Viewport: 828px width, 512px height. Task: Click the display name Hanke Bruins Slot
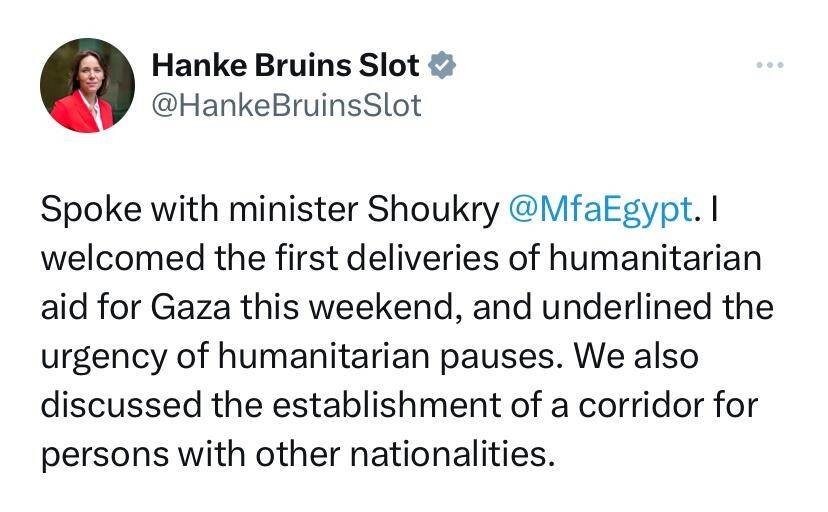pos(287,66)
